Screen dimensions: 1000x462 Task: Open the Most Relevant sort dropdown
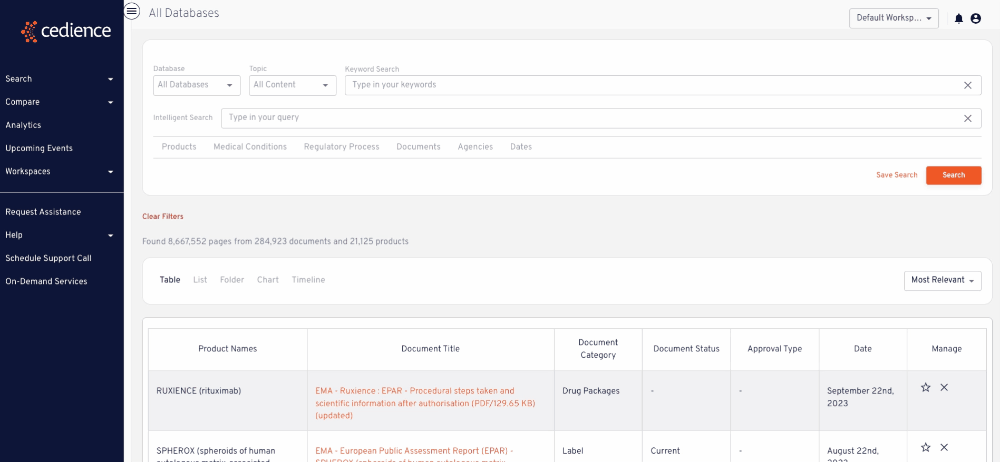[943, 280]
